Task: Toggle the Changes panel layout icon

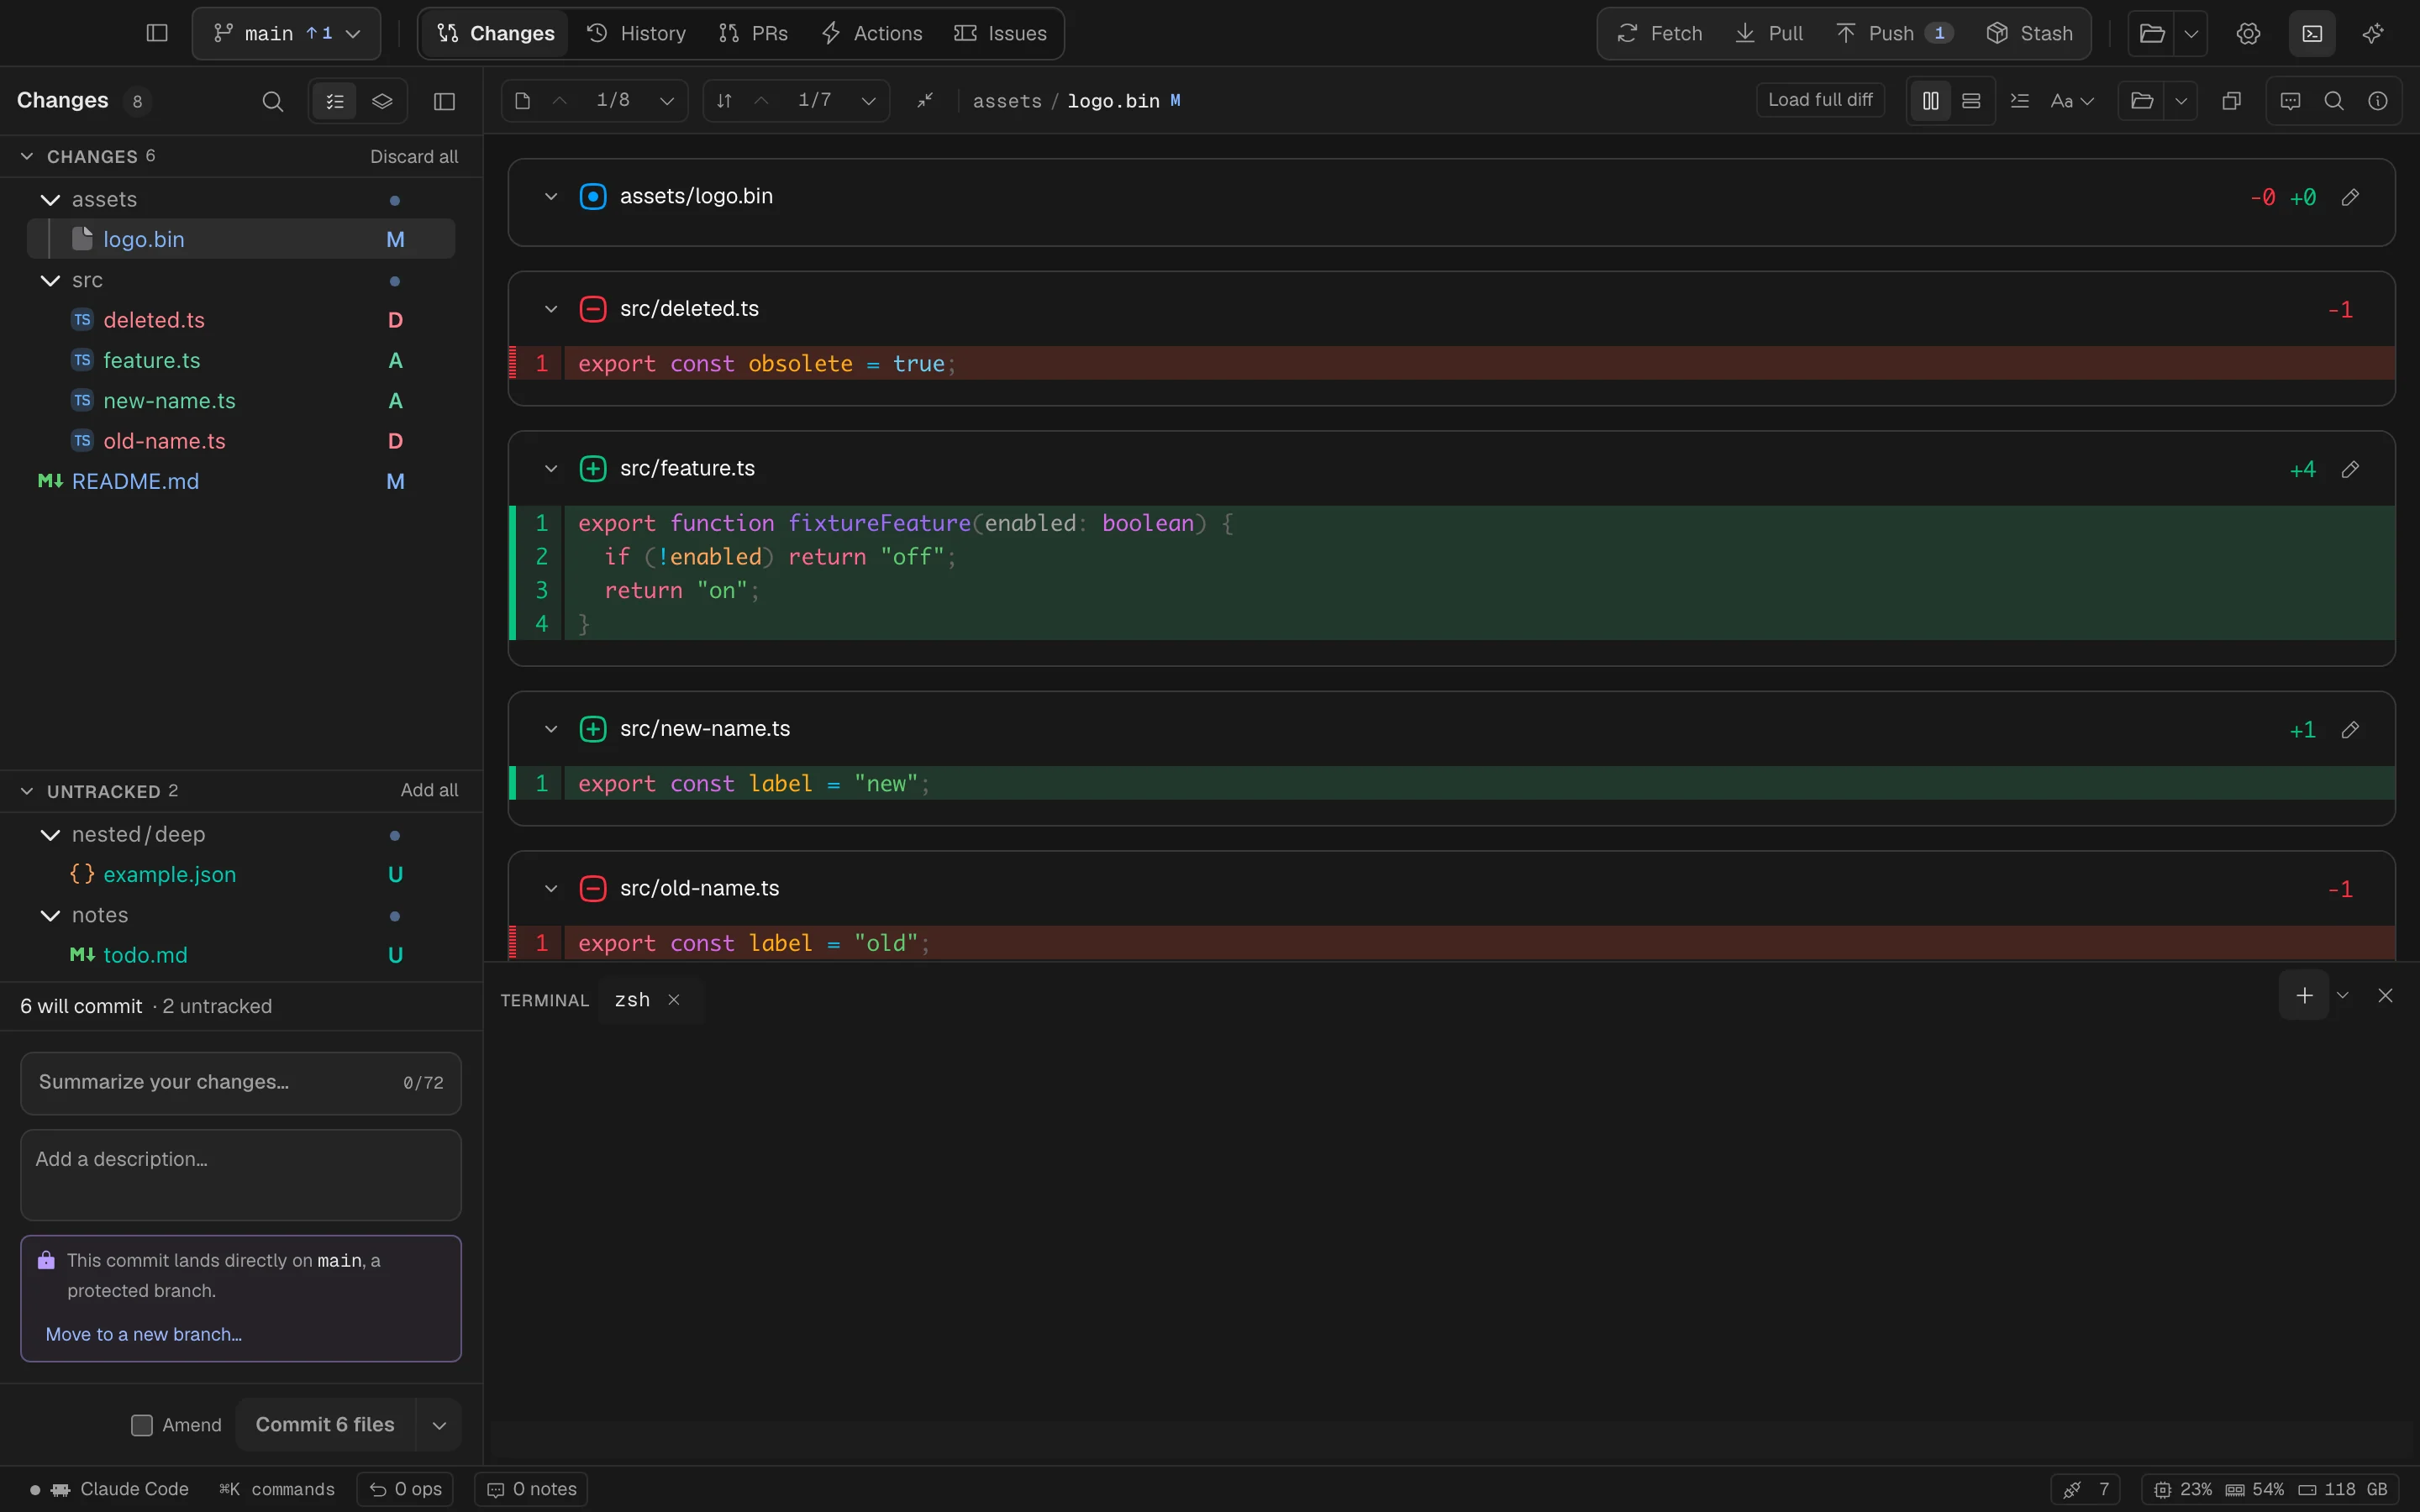Action: pyautogui.click(x=444, y=101)
